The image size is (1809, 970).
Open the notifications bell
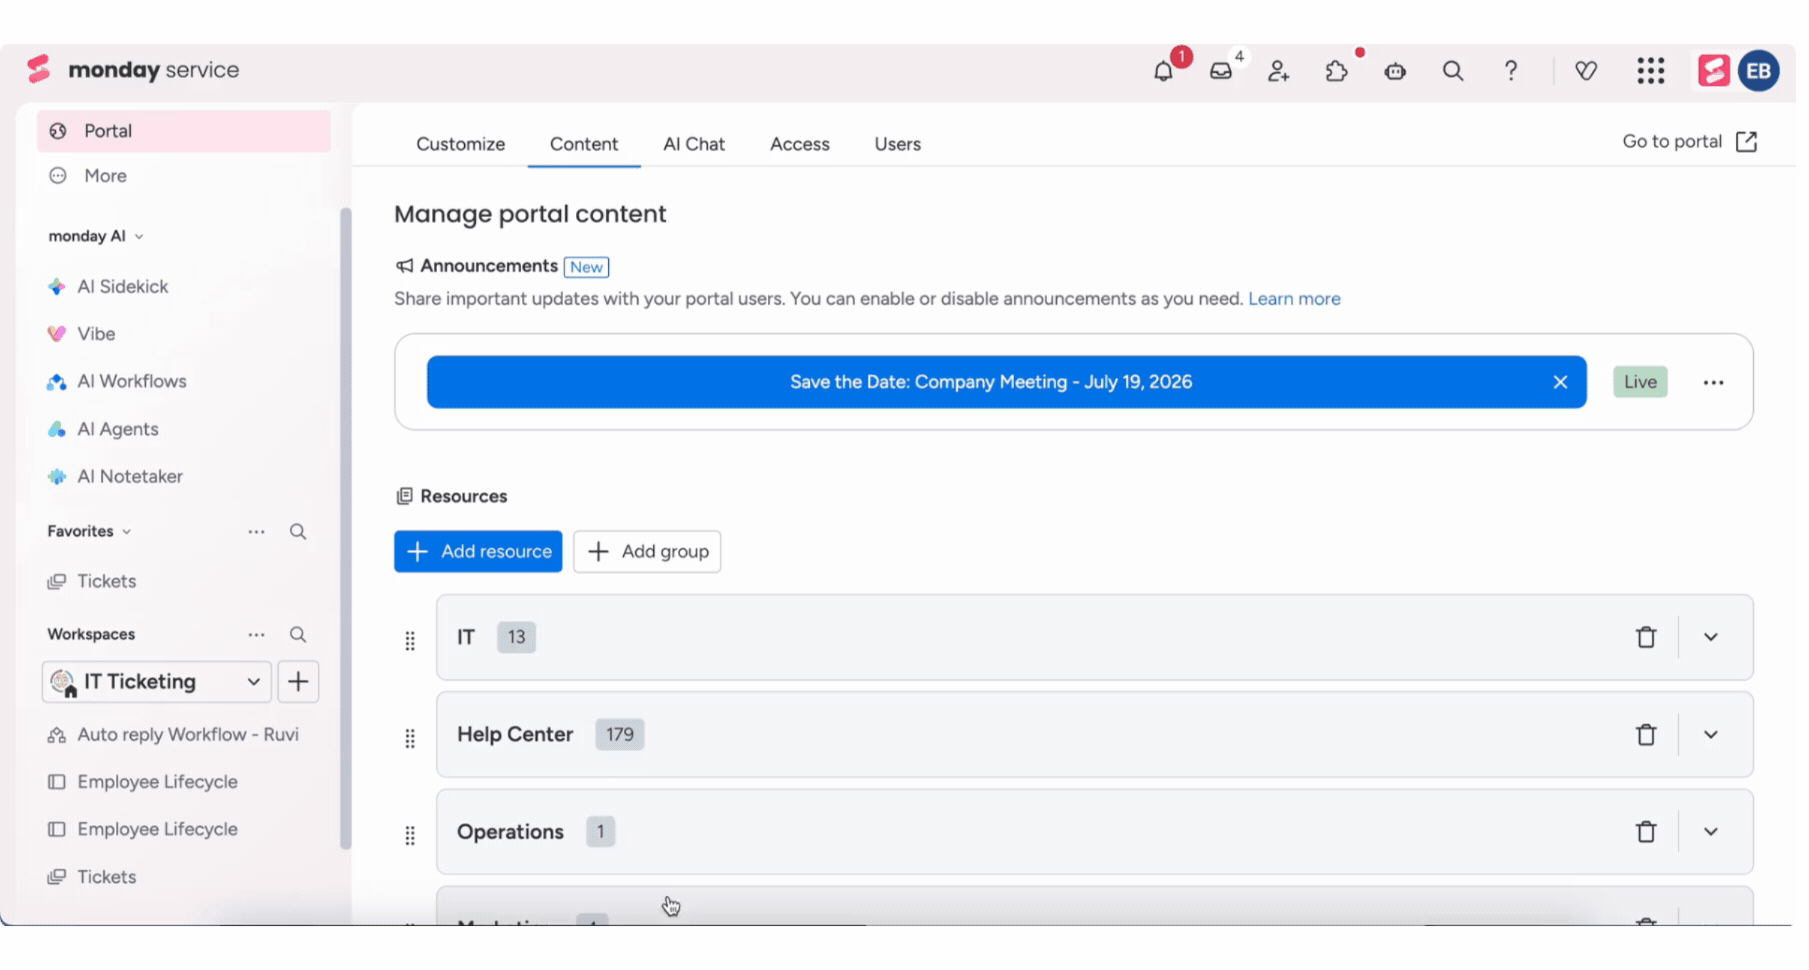(x=1163, y=71)
